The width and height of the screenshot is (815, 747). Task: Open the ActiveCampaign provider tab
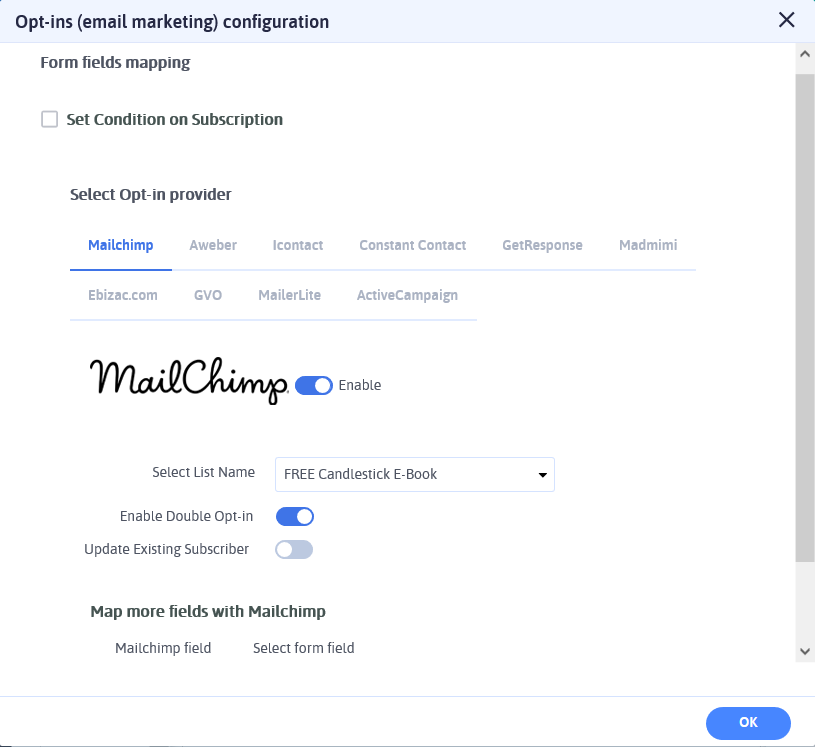click(407, 295)
